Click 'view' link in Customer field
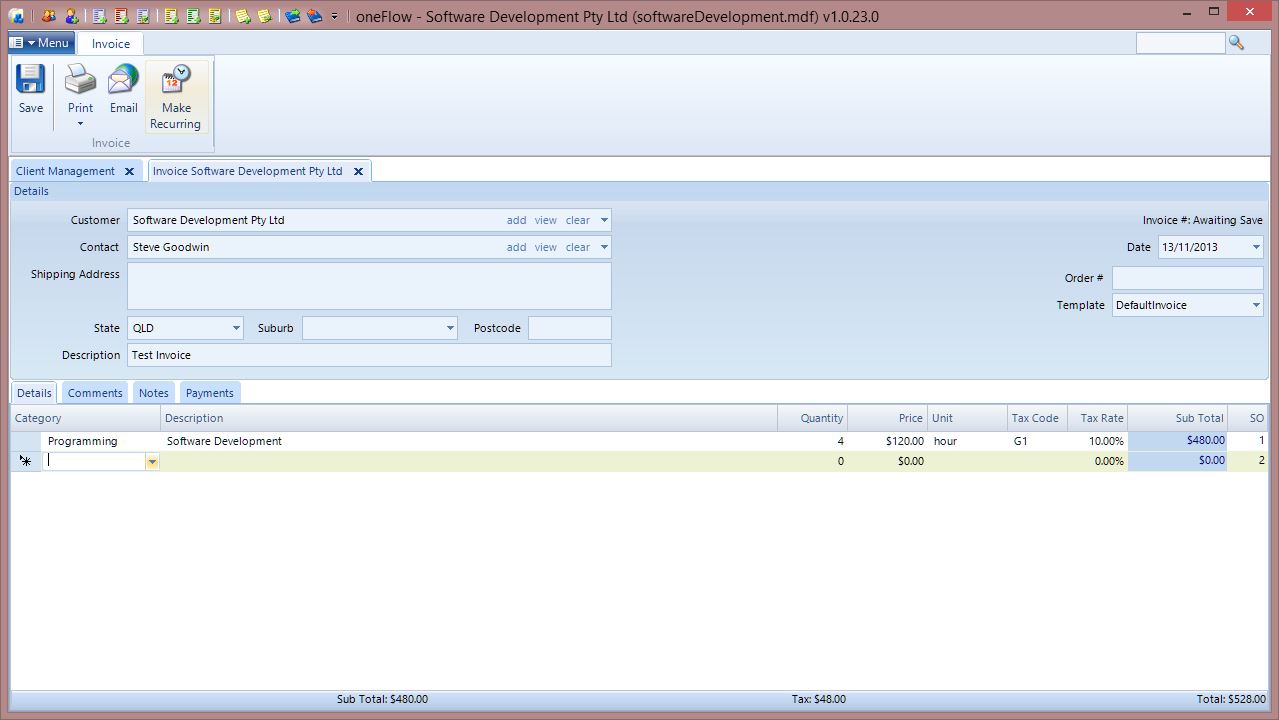Viewport: 1279px width, 720px height. pos(545,220)
